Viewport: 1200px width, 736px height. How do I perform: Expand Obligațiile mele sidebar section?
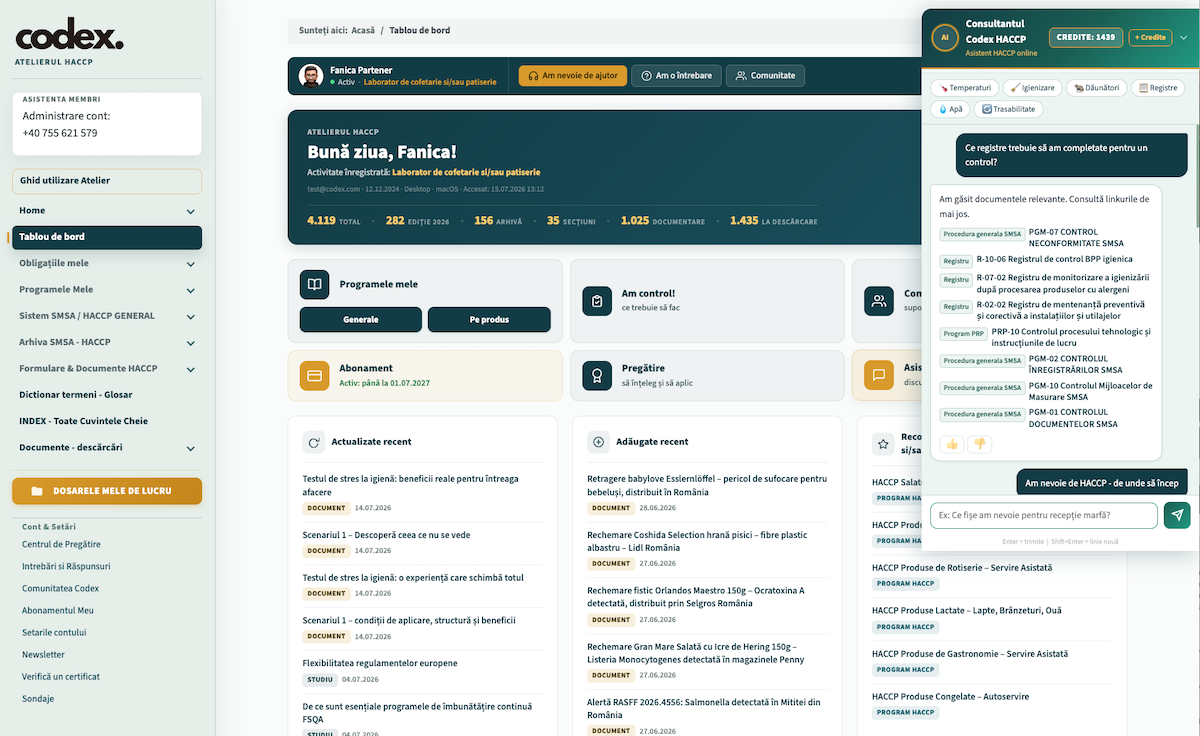click(190, 263)
